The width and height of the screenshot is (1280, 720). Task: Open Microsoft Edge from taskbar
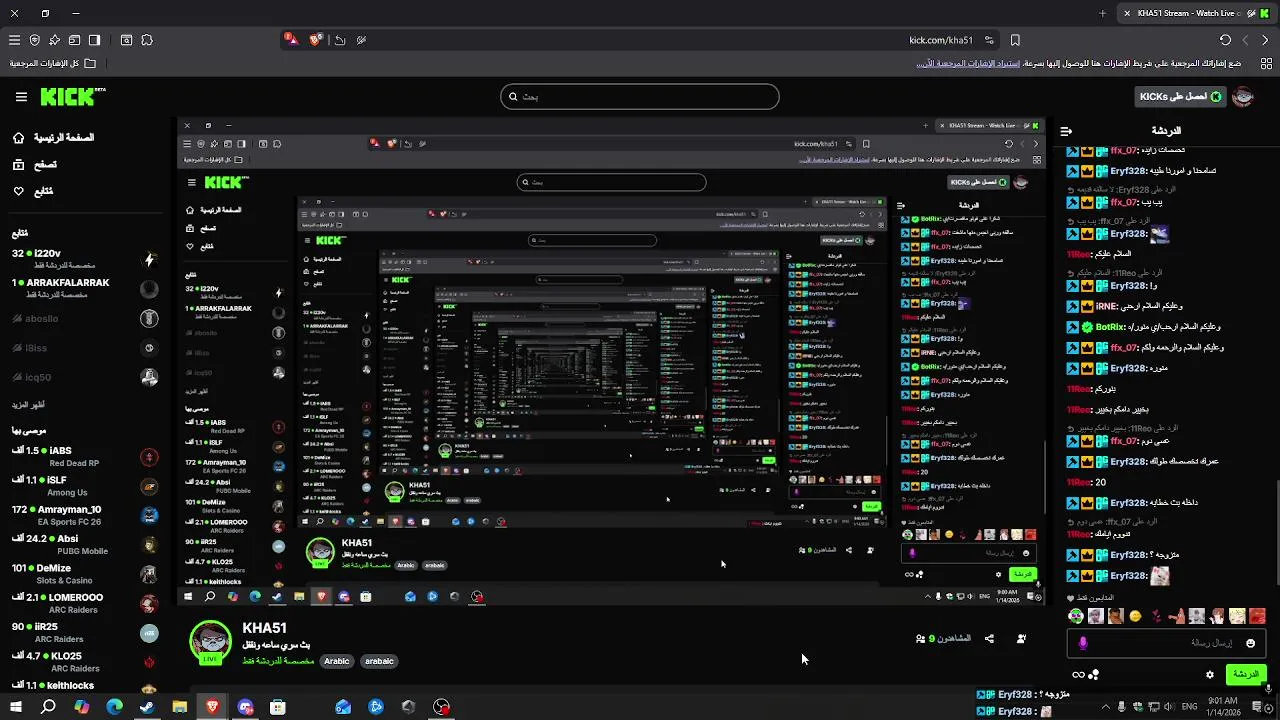[114, 707]
